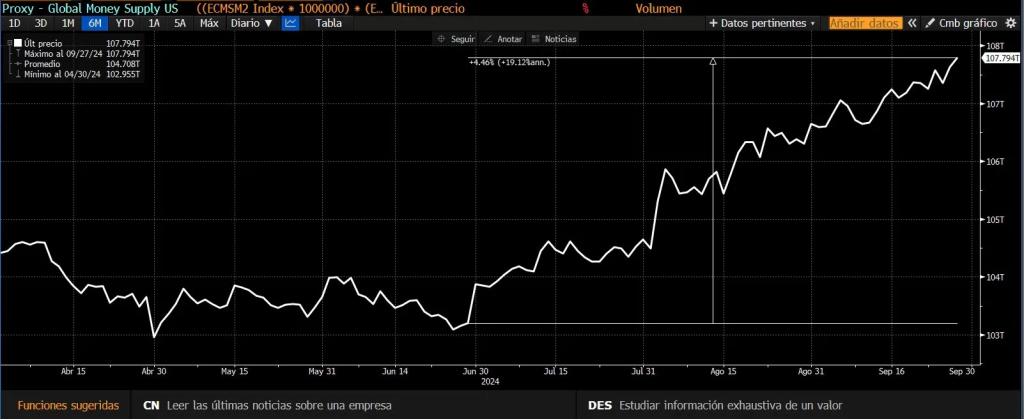Select the Máx range tab

(x=209, y=22)
